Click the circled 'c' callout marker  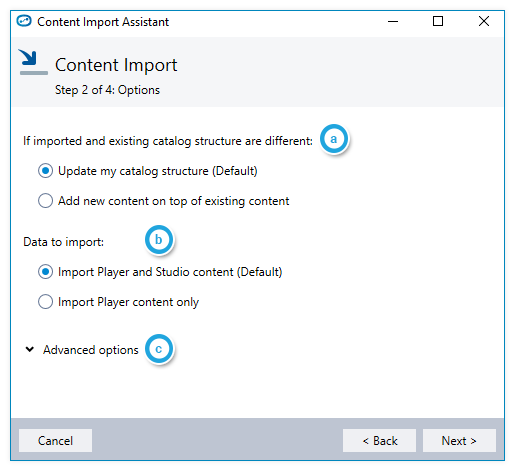[x=159, y=349]
